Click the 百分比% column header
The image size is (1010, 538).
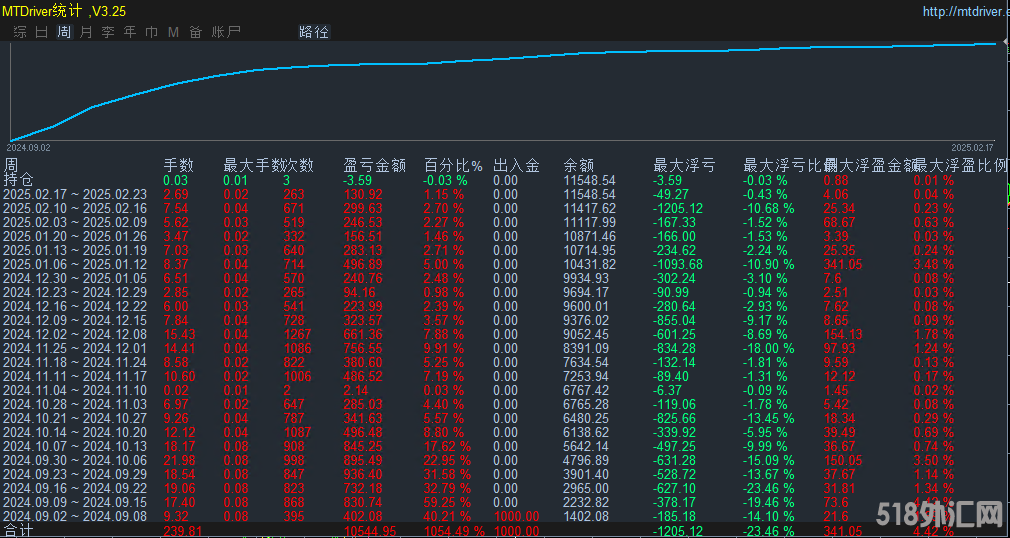click(452, 166)
